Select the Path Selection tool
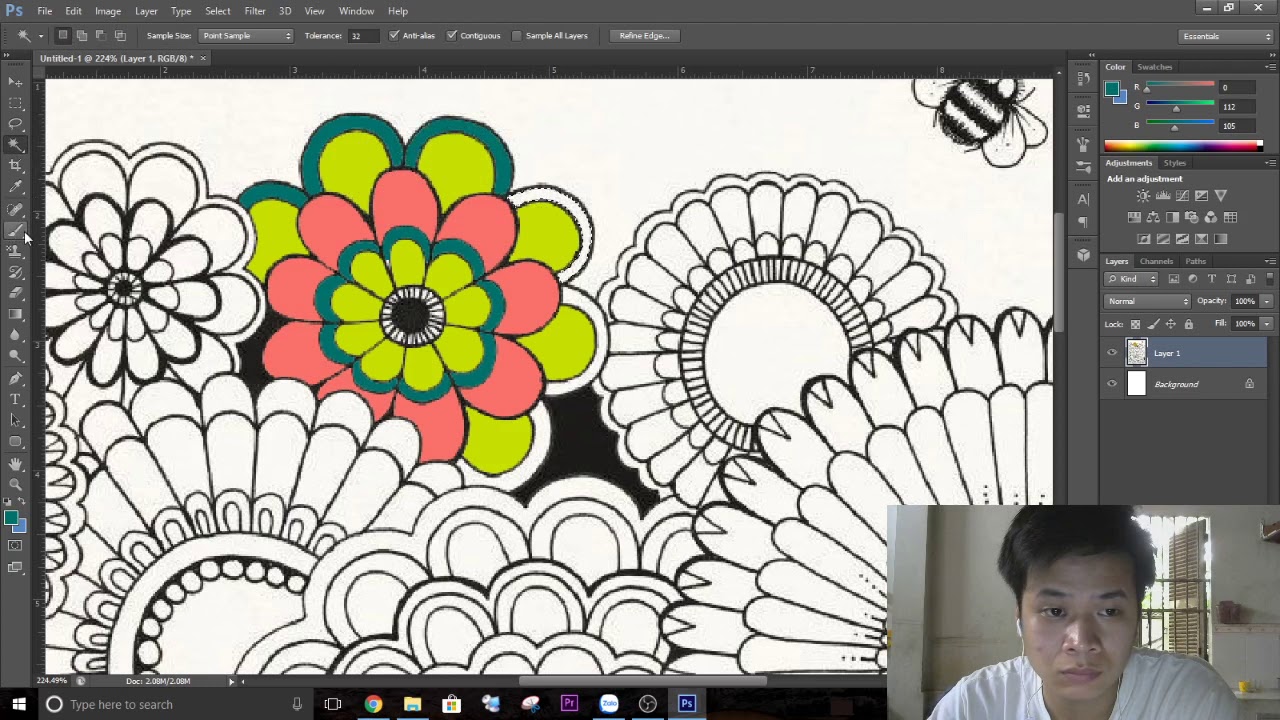The height and width of the screenshot is (720, 1280). tap(15, 420)
